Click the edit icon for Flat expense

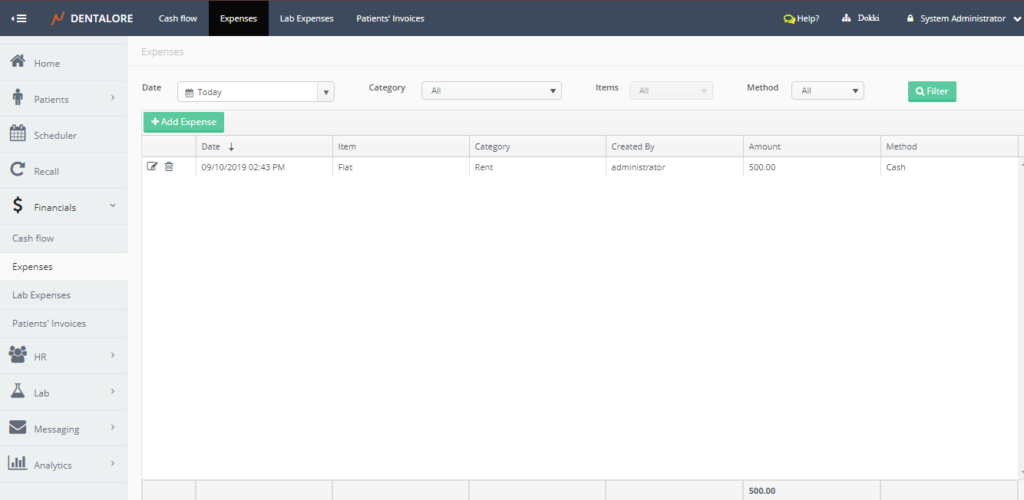152,167
